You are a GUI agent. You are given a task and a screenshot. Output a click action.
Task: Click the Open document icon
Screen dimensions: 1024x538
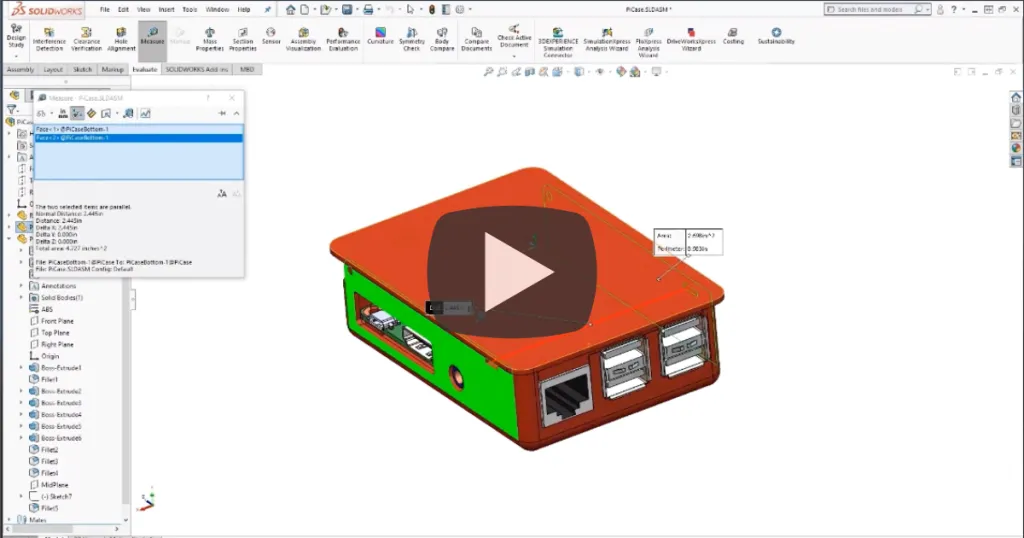325,9
